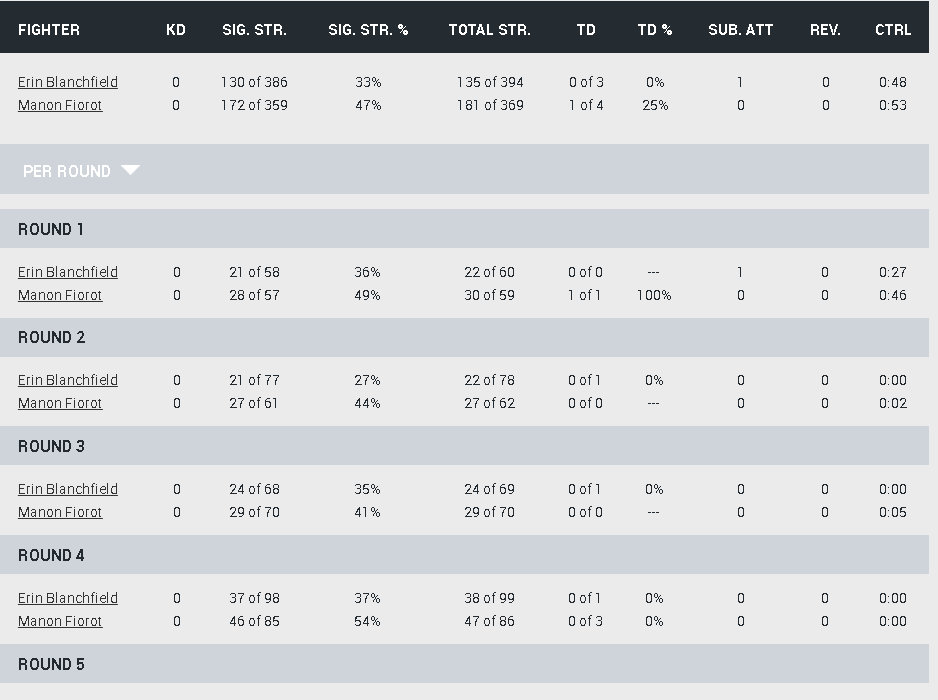Click Manon Fiorot under Round 1

60,295
